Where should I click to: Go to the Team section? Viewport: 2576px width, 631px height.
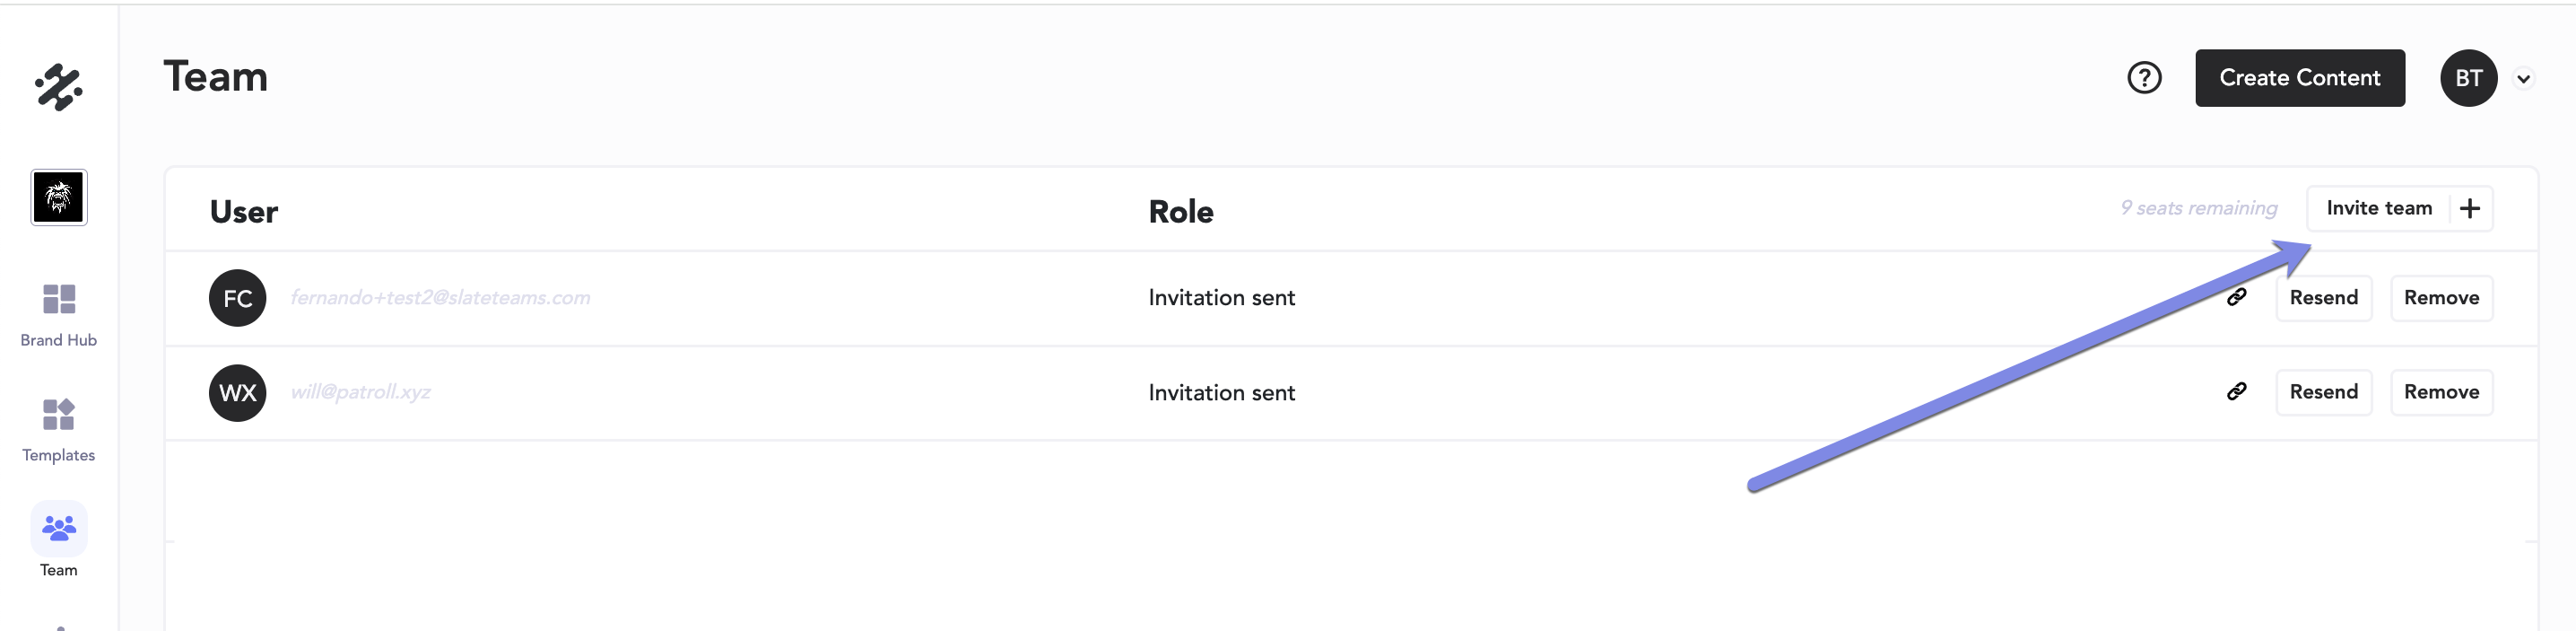pyautogui.click(x=59, y=540)
